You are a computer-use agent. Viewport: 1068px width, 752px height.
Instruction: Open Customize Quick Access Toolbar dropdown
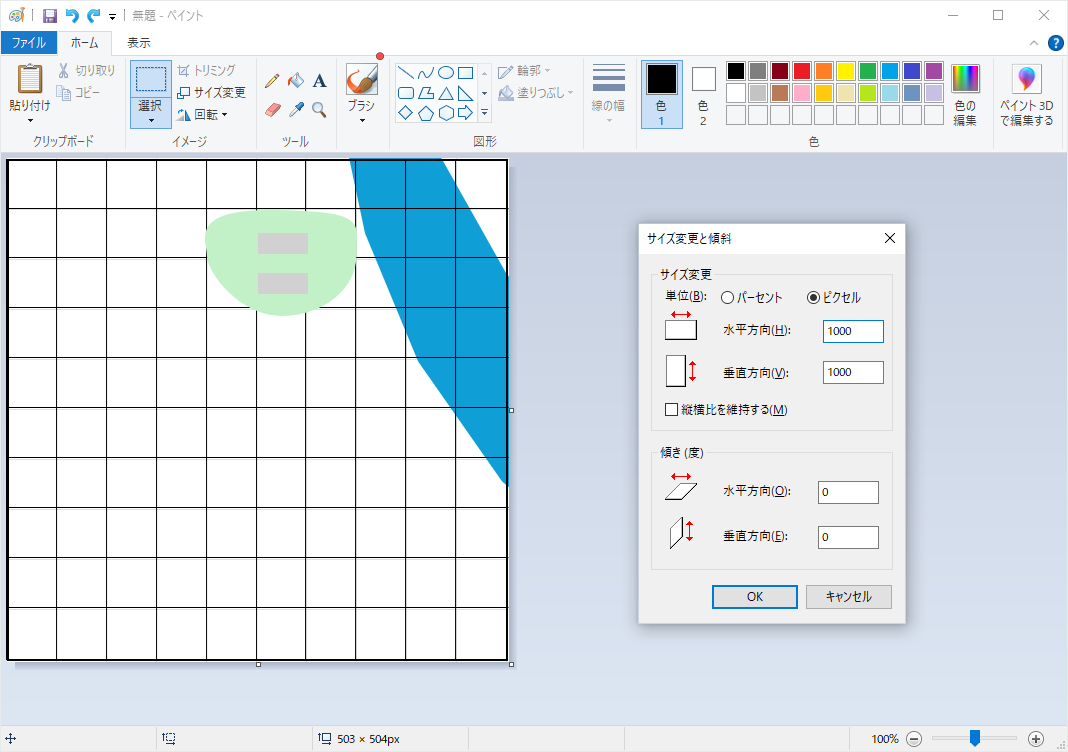click(x=112, y=16)
